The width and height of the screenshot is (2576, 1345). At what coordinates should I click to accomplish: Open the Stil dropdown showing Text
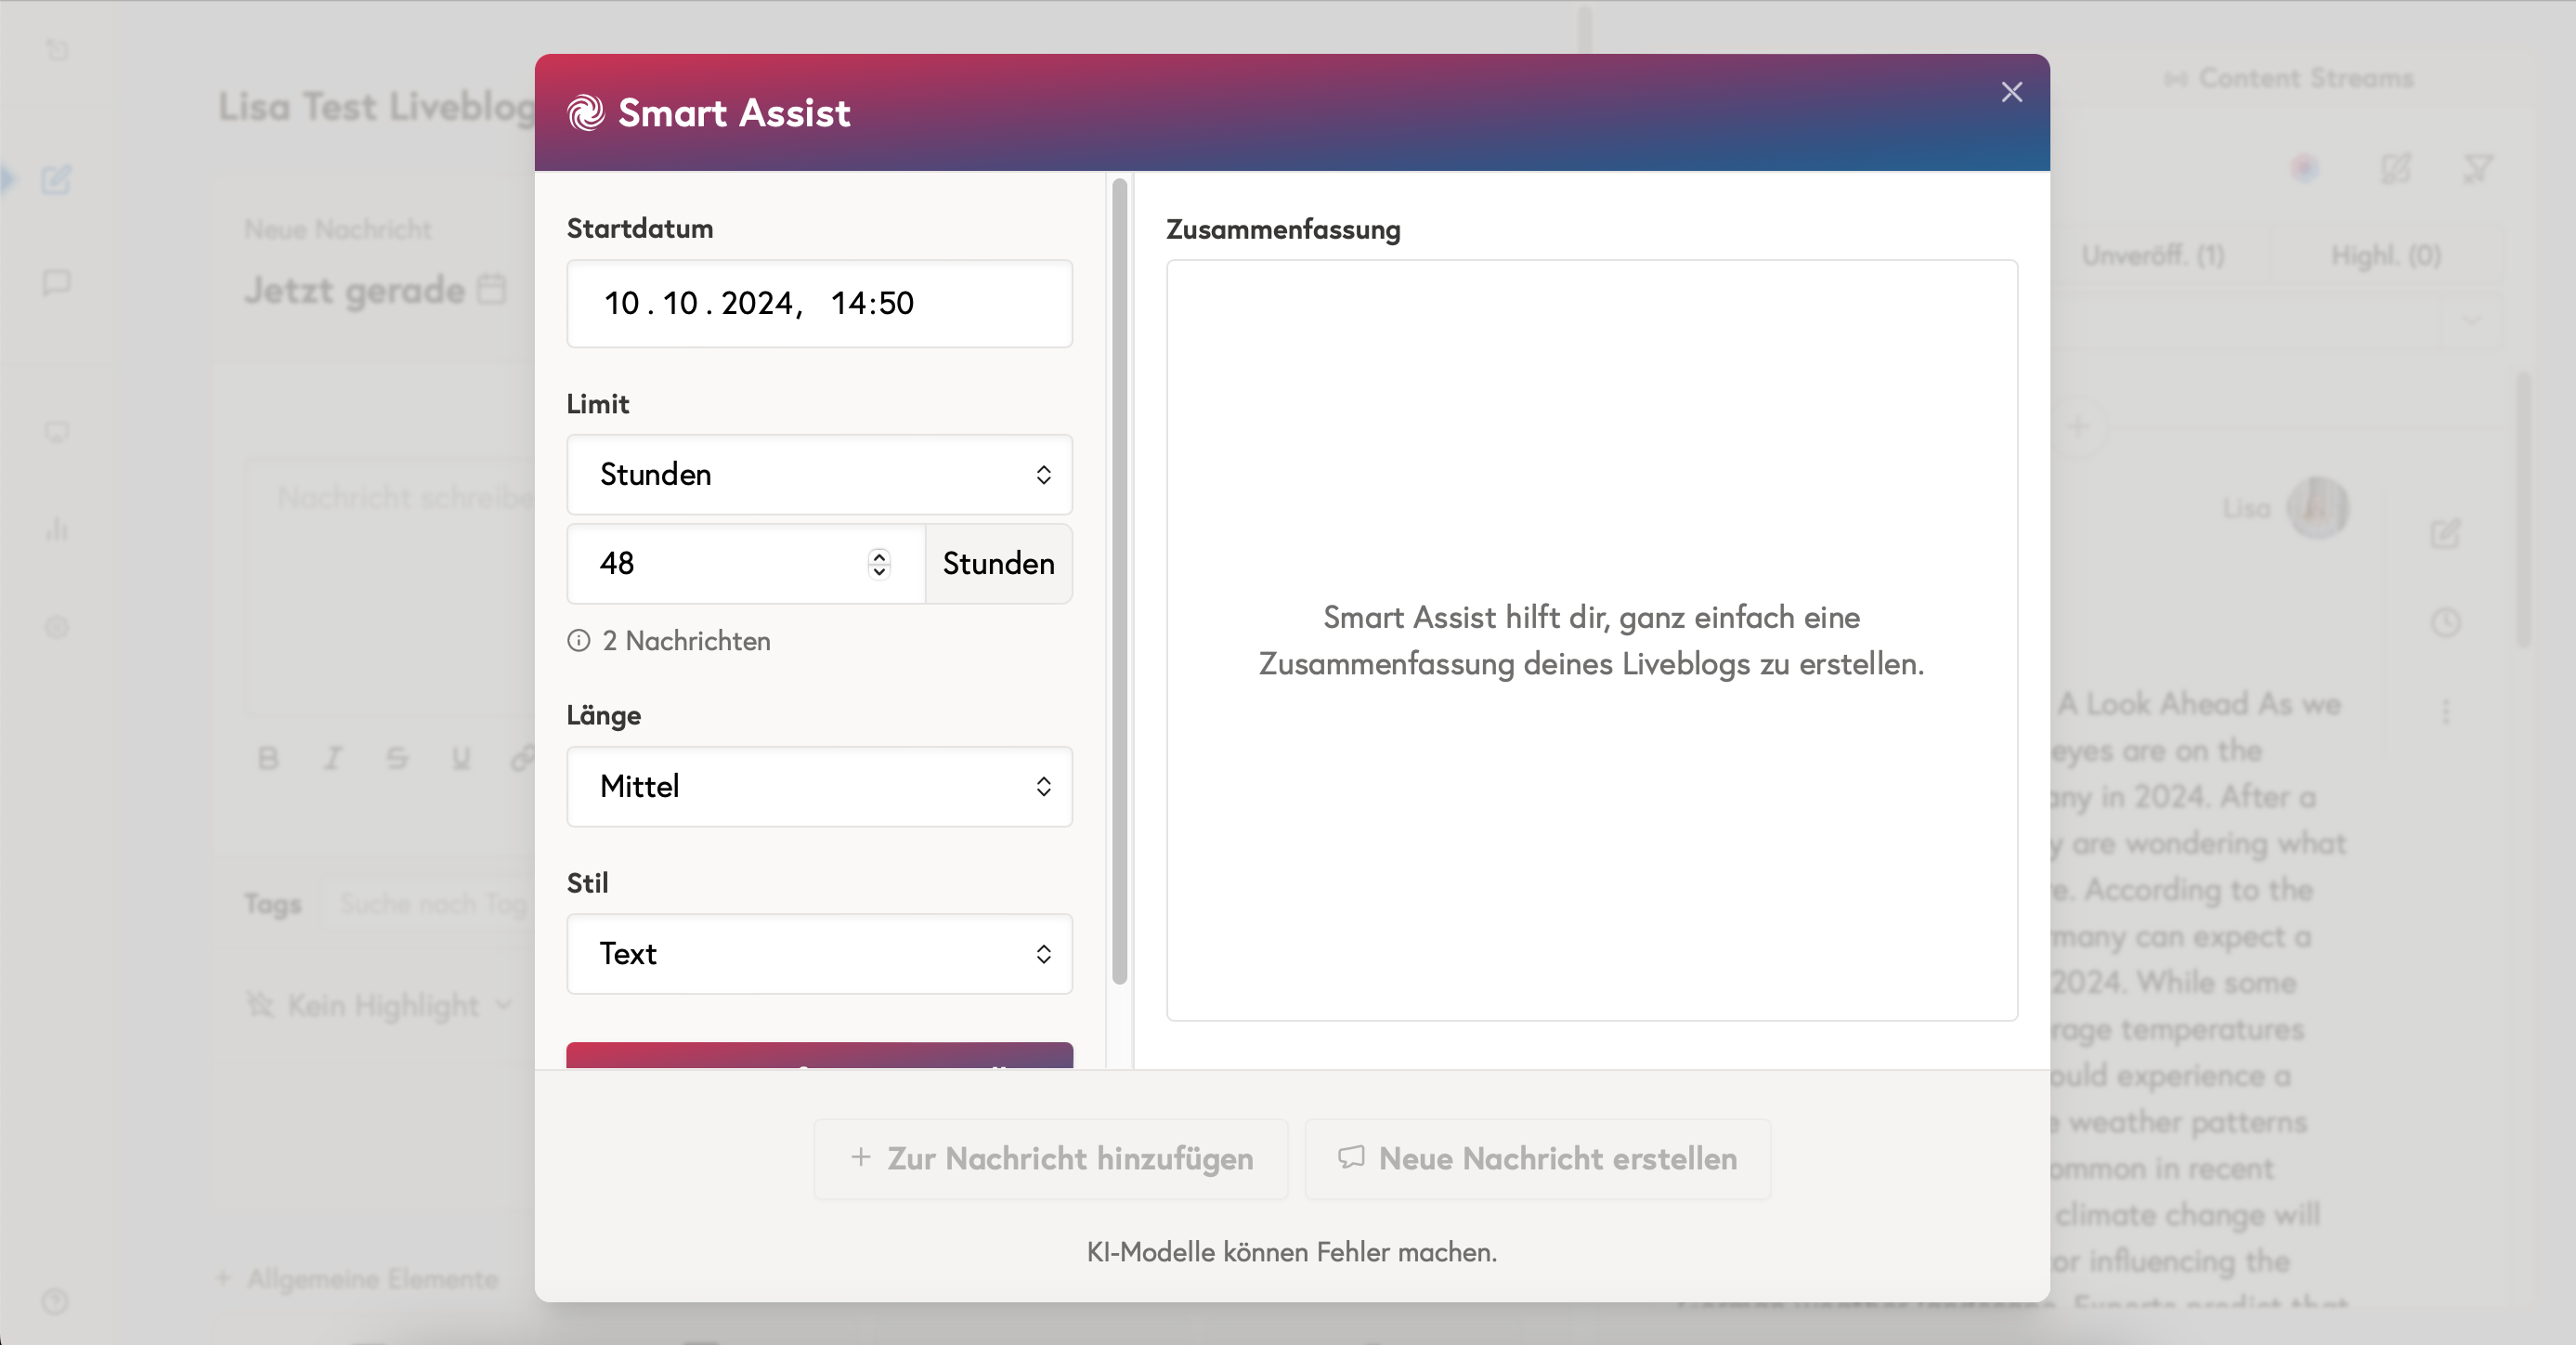[819, 953]
